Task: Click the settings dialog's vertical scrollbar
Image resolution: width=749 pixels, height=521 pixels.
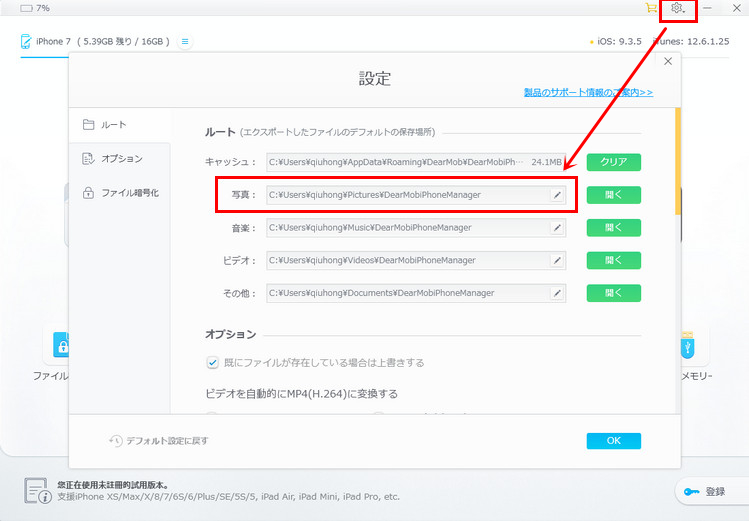Action: (677, 161)
